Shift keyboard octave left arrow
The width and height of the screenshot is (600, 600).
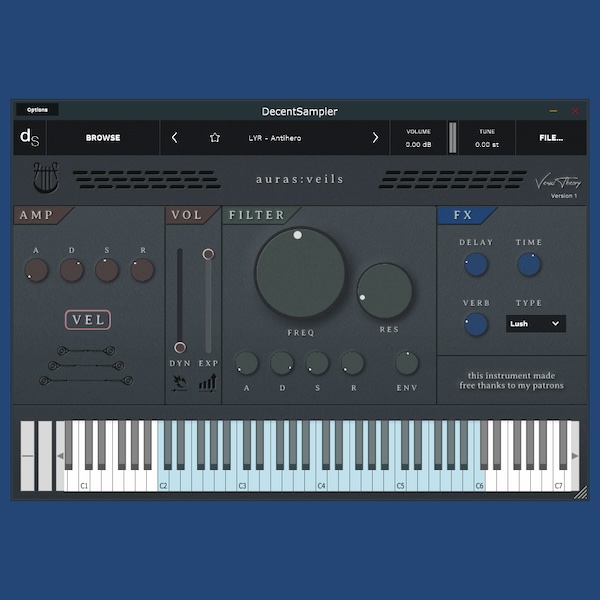pos(60,456)
